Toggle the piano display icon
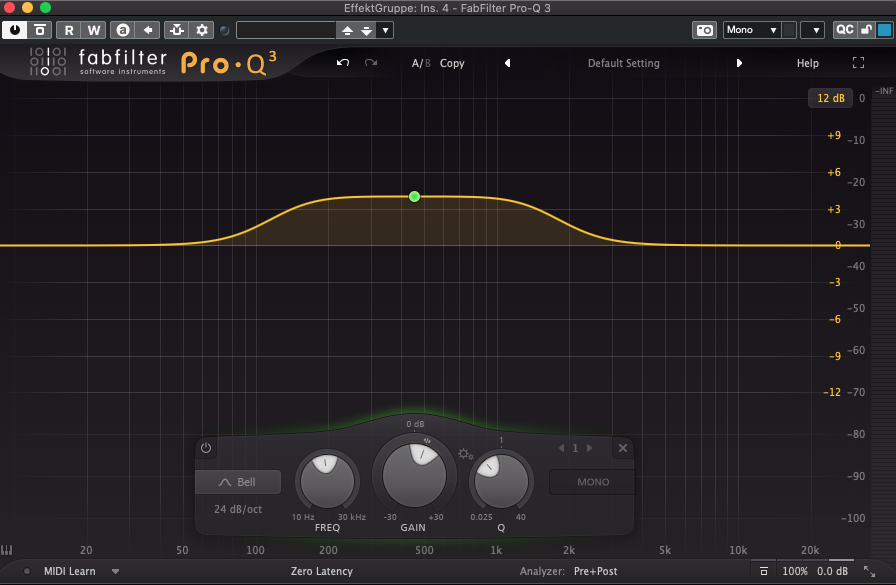 click(x=6, y=550)
